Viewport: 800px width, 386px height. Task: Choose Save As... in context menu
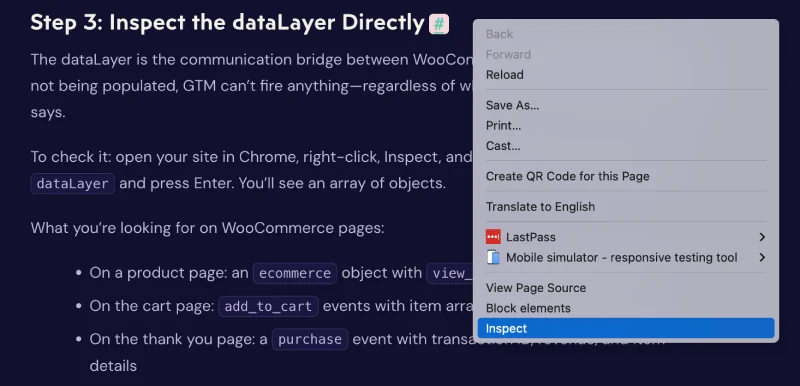(626, 106)
